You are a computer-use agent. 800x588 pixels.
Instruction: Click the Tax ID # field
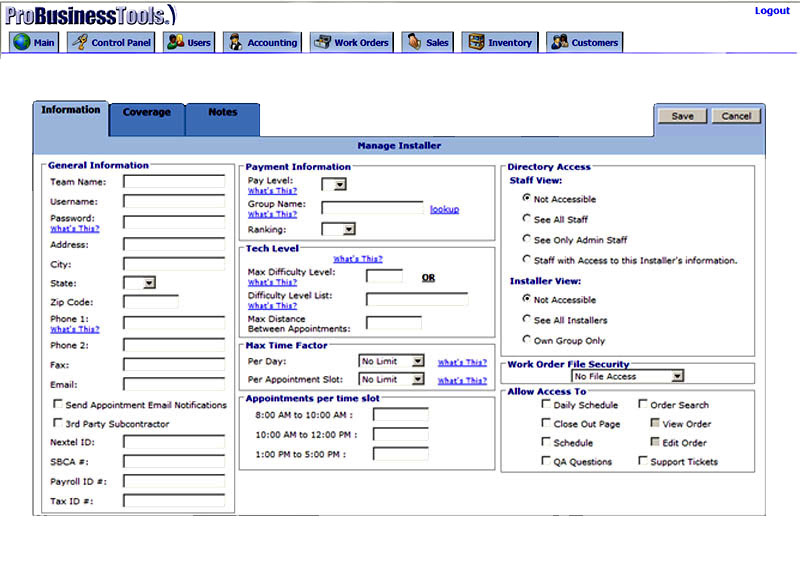click(x=174, y=501)
